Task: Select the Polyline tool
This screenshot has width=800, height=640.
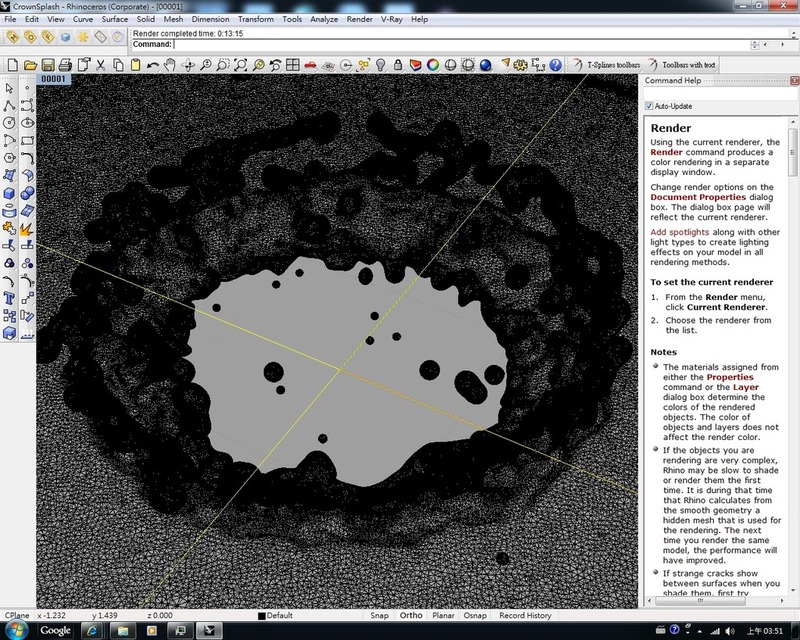Action: (x=9, y=106)
